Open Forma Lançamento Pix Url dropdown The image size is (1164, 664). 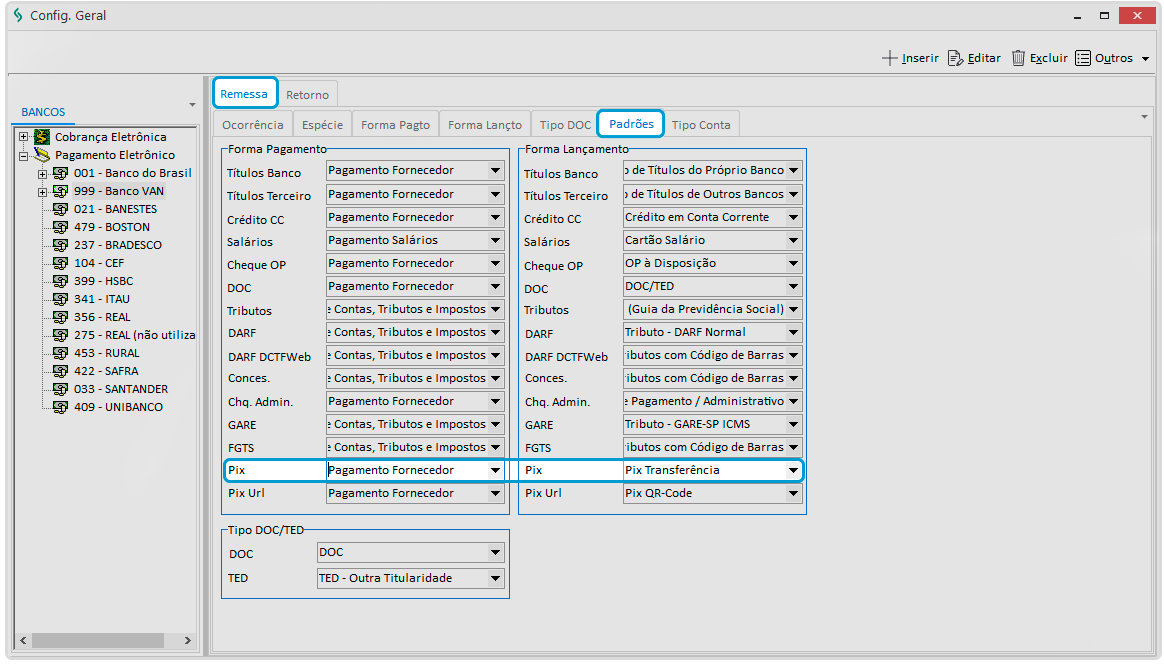pos(794,493)
